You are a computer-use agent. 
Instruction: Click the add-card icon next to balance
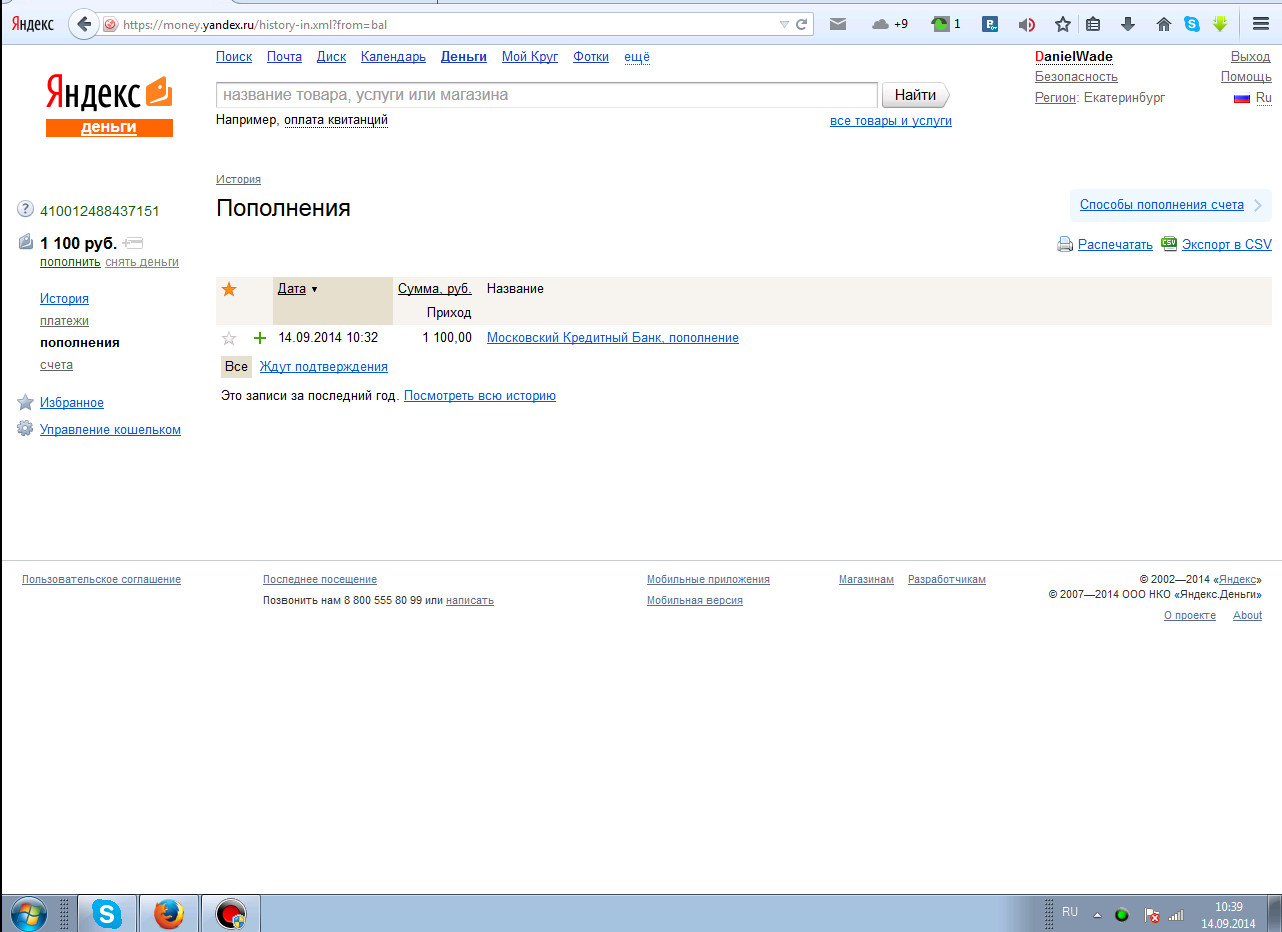(133, 242)
